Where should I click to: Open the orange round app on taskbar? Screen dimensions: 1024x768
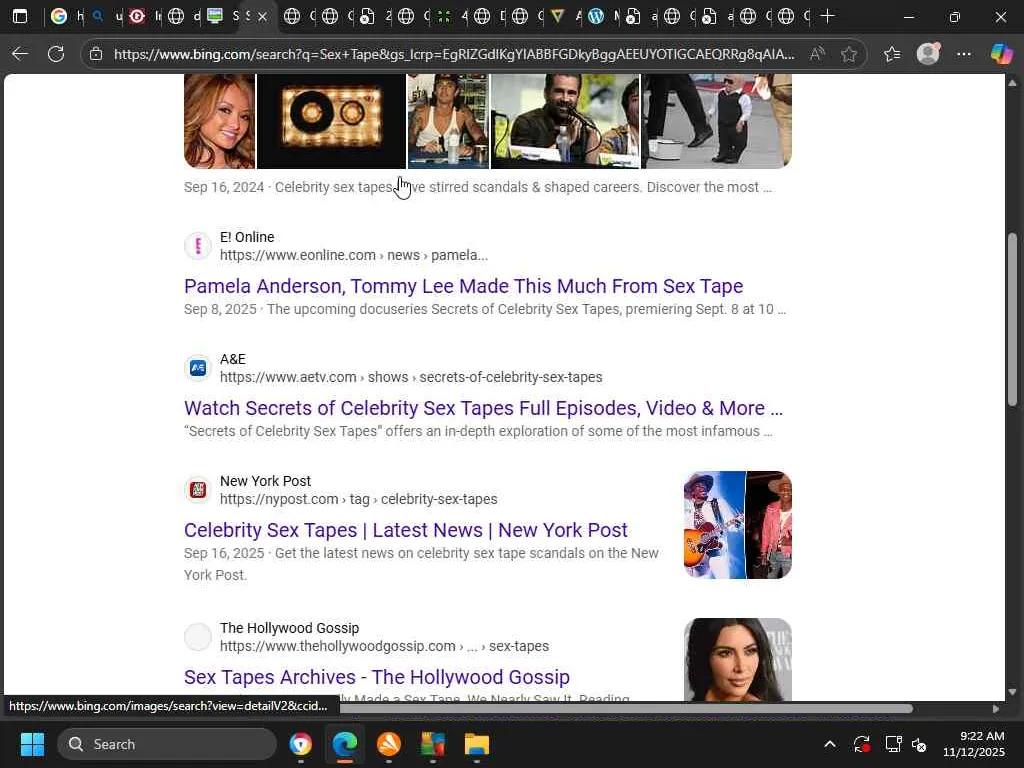(389, 744)
